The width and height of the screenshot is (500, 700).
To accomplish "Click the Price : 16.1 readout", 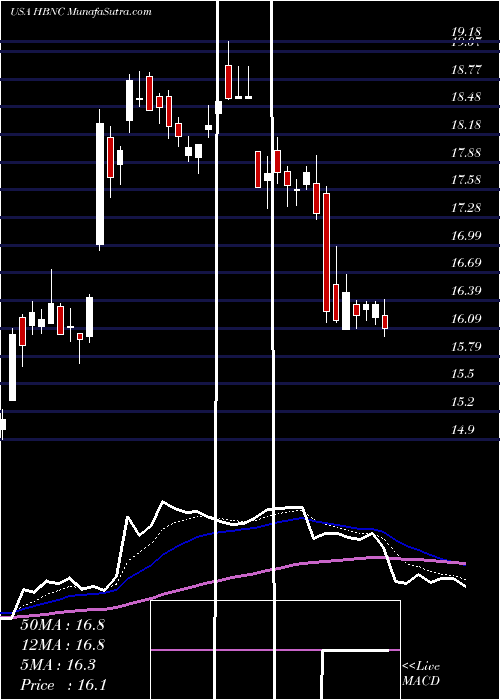I will pos(63,684).
